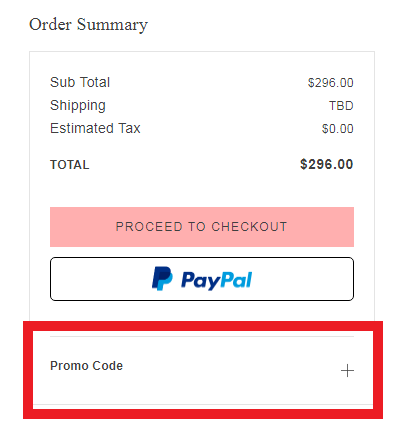The image size is (409, 430).
Task: Click the Estimated Tax label
Action: coord(95,128)
